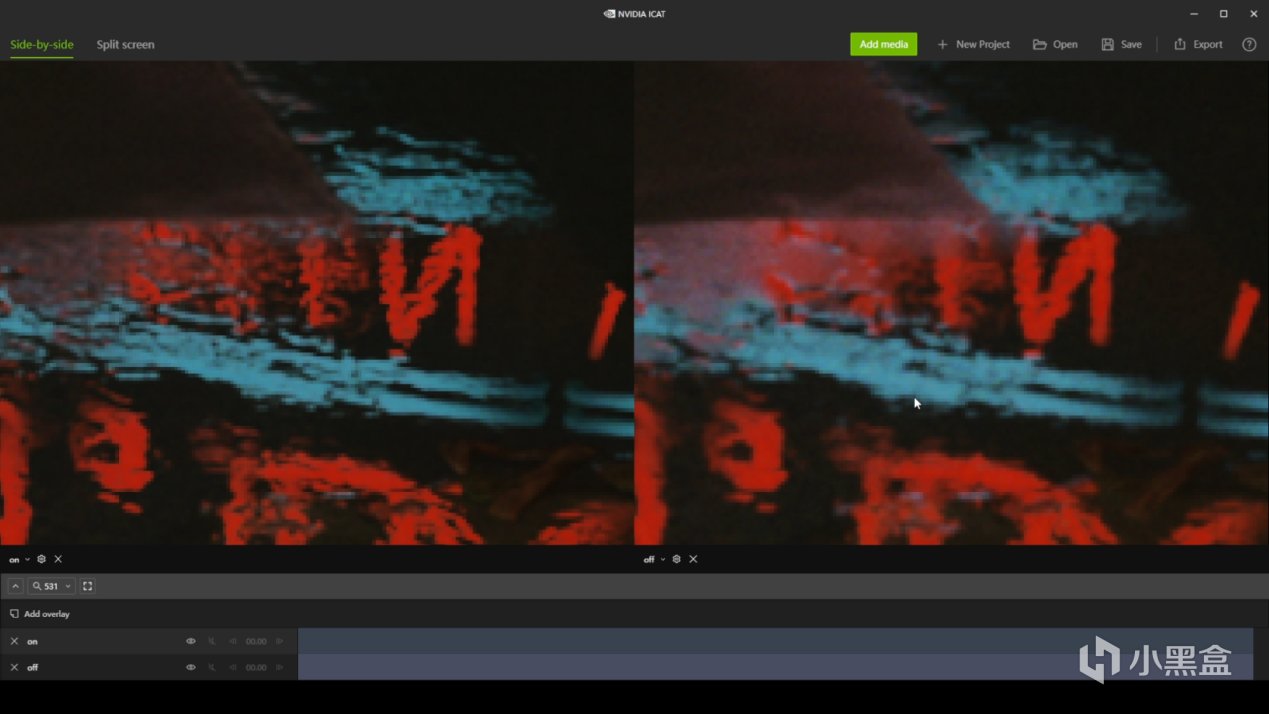
Task: Step forward one frame on 'on' track
Action: click(279, 641)
